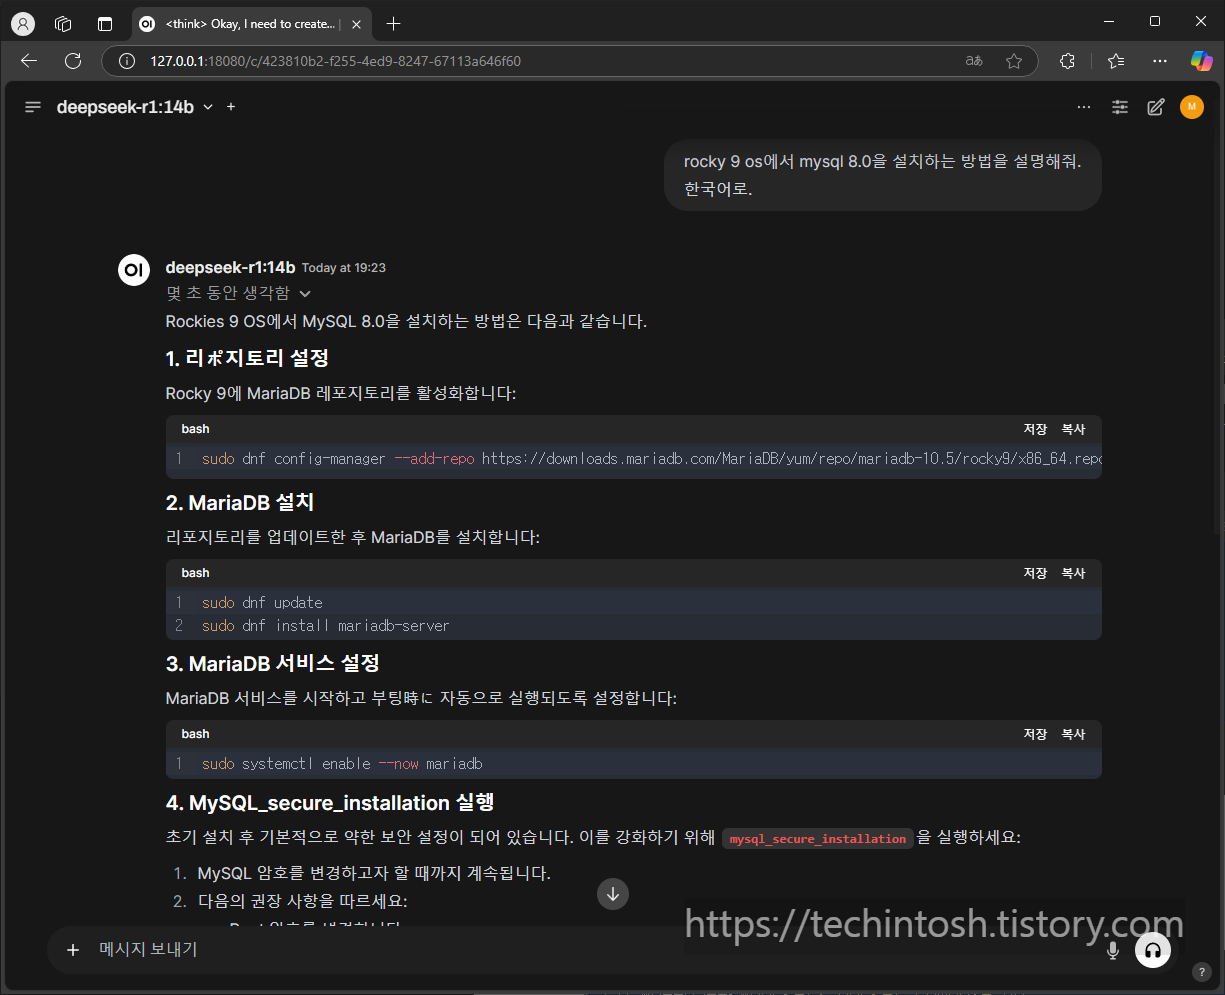The height and width of the screenshot is (995, 1225).
Task: Click 복사 on the MariaDB install code block
Action: coord(1073,573)
